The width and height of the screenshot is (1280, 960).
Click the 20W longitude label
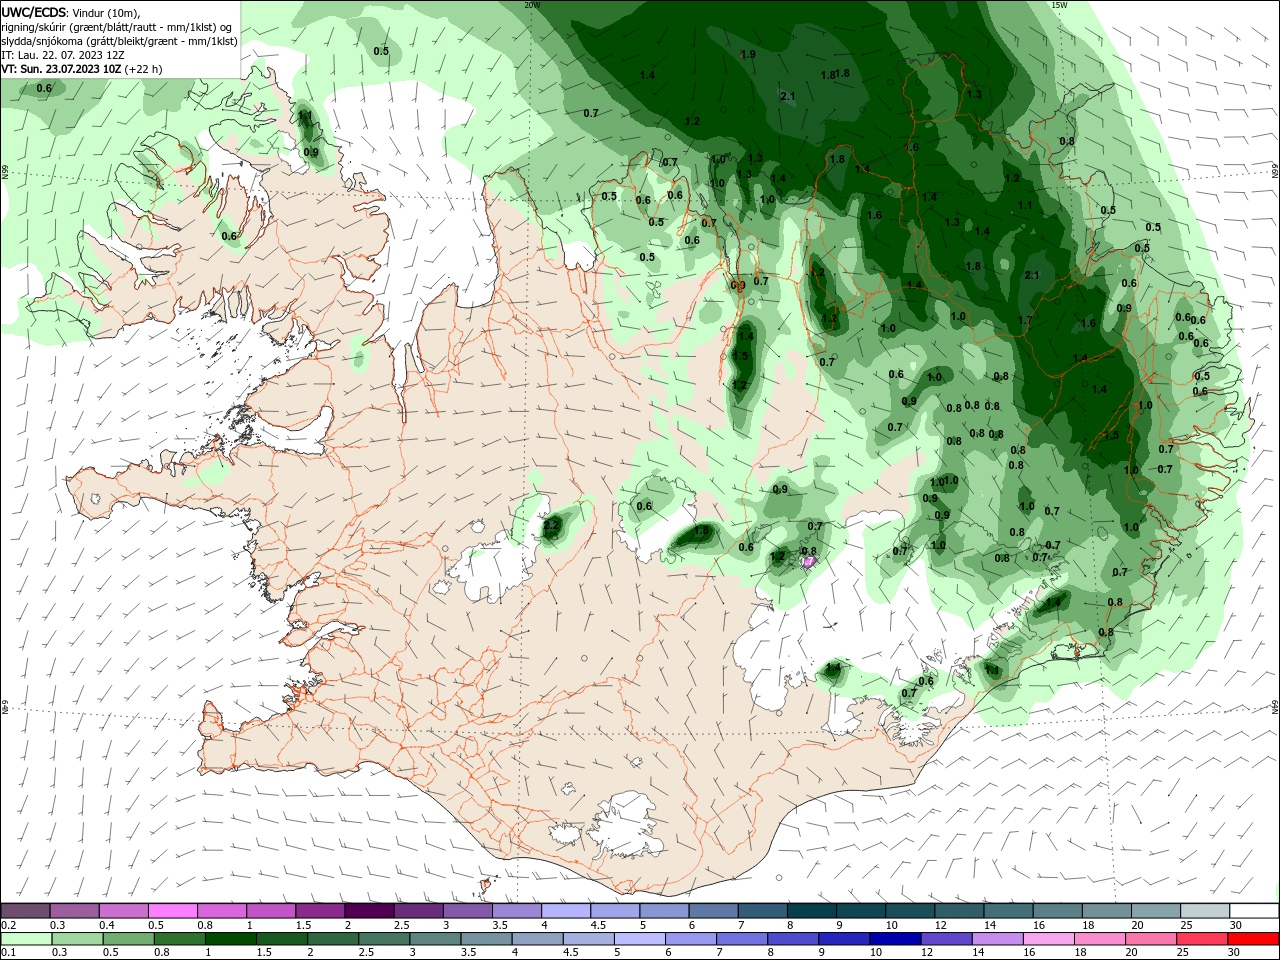point(533,5)
